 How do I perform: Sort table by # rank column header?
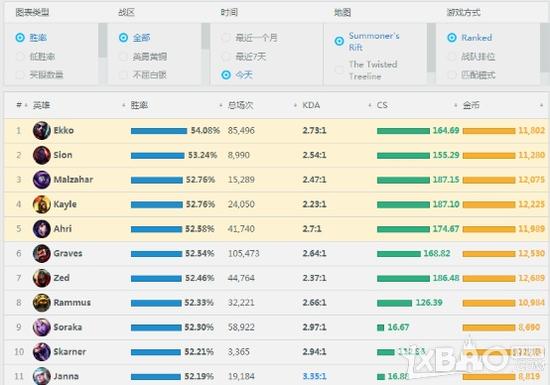pos(19,105)
